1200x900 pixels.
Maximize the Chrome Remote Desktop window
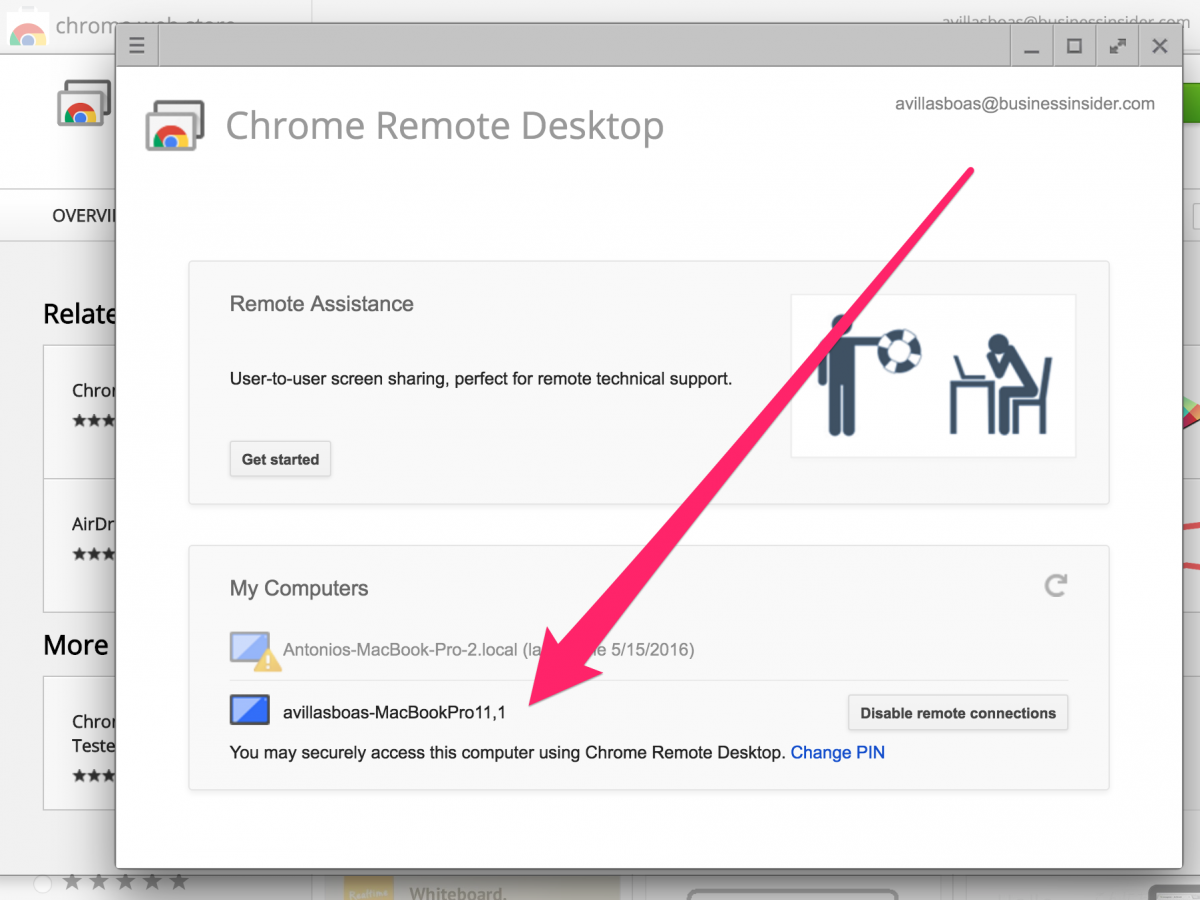1074,46
